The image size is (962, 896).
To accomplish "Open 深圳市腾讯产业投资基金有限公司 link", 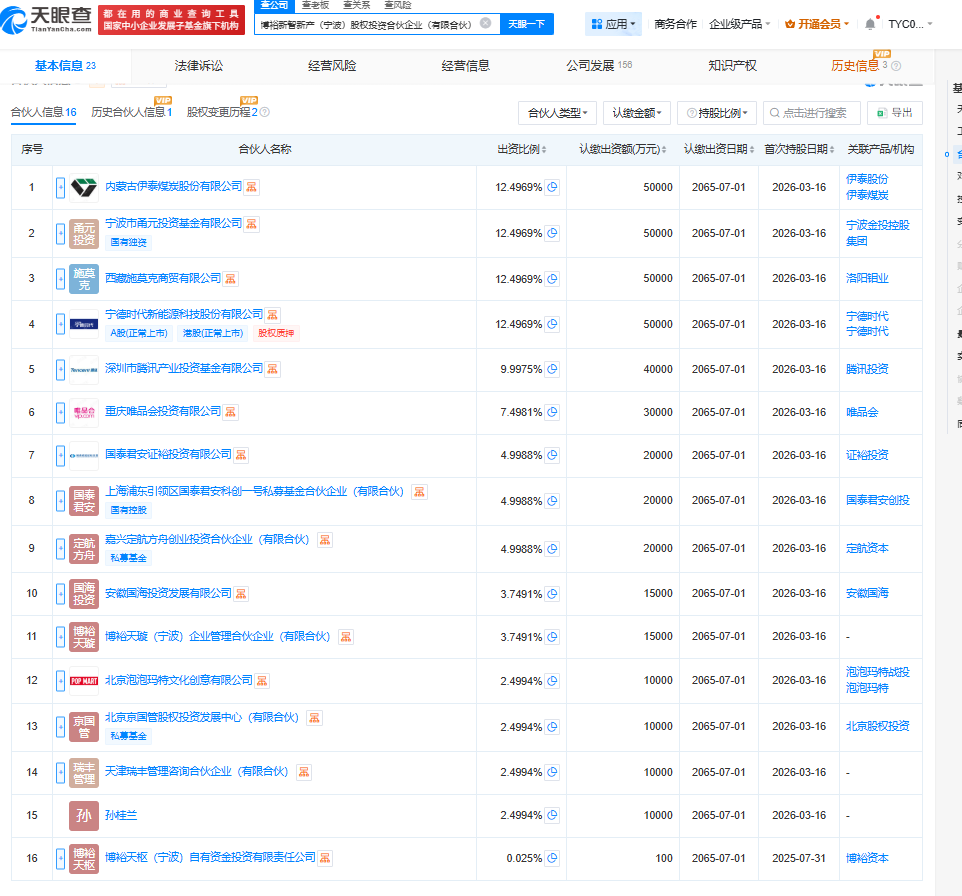I will coord(183,368).
